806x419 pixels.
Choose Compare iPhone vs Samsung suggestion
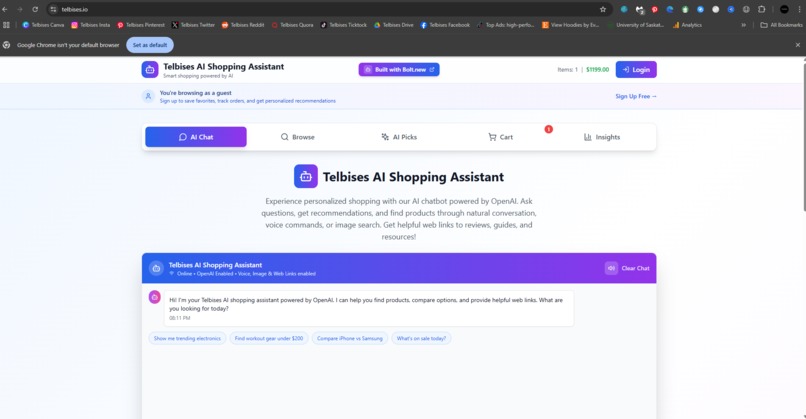350,338
